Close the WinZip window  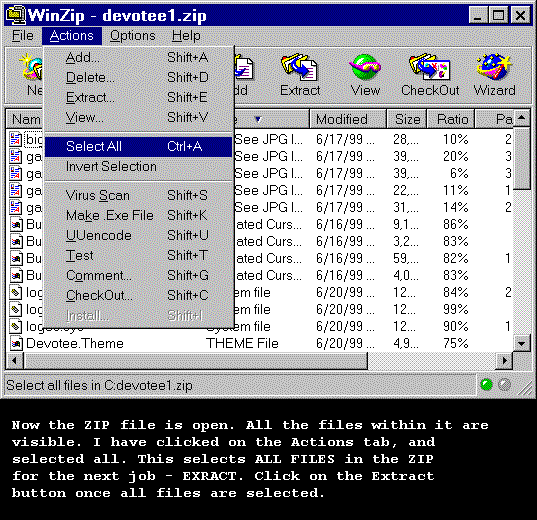[520, 16]
